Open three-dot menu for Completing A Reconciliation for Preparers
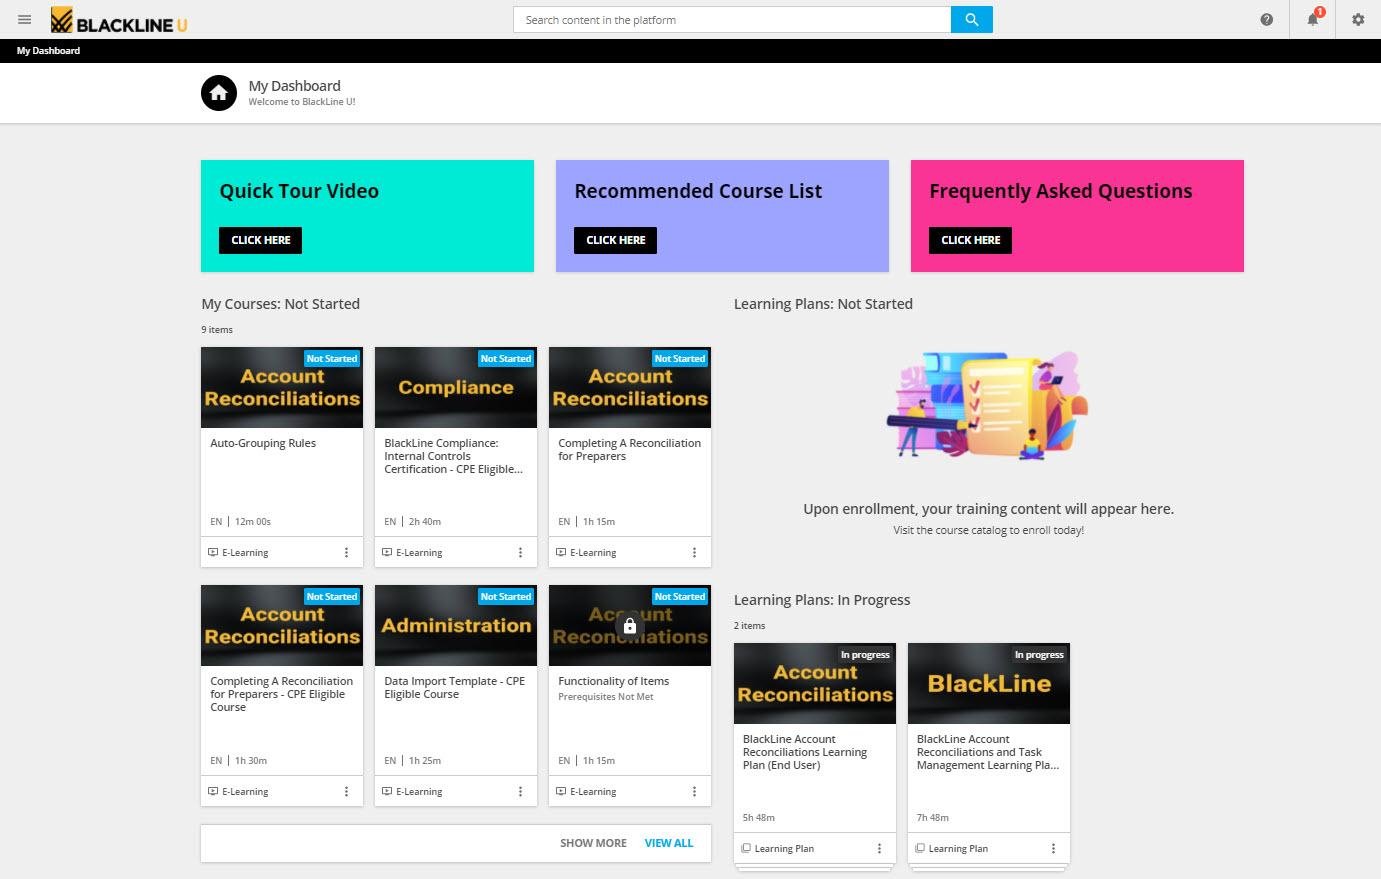 (x=695, y=552)
